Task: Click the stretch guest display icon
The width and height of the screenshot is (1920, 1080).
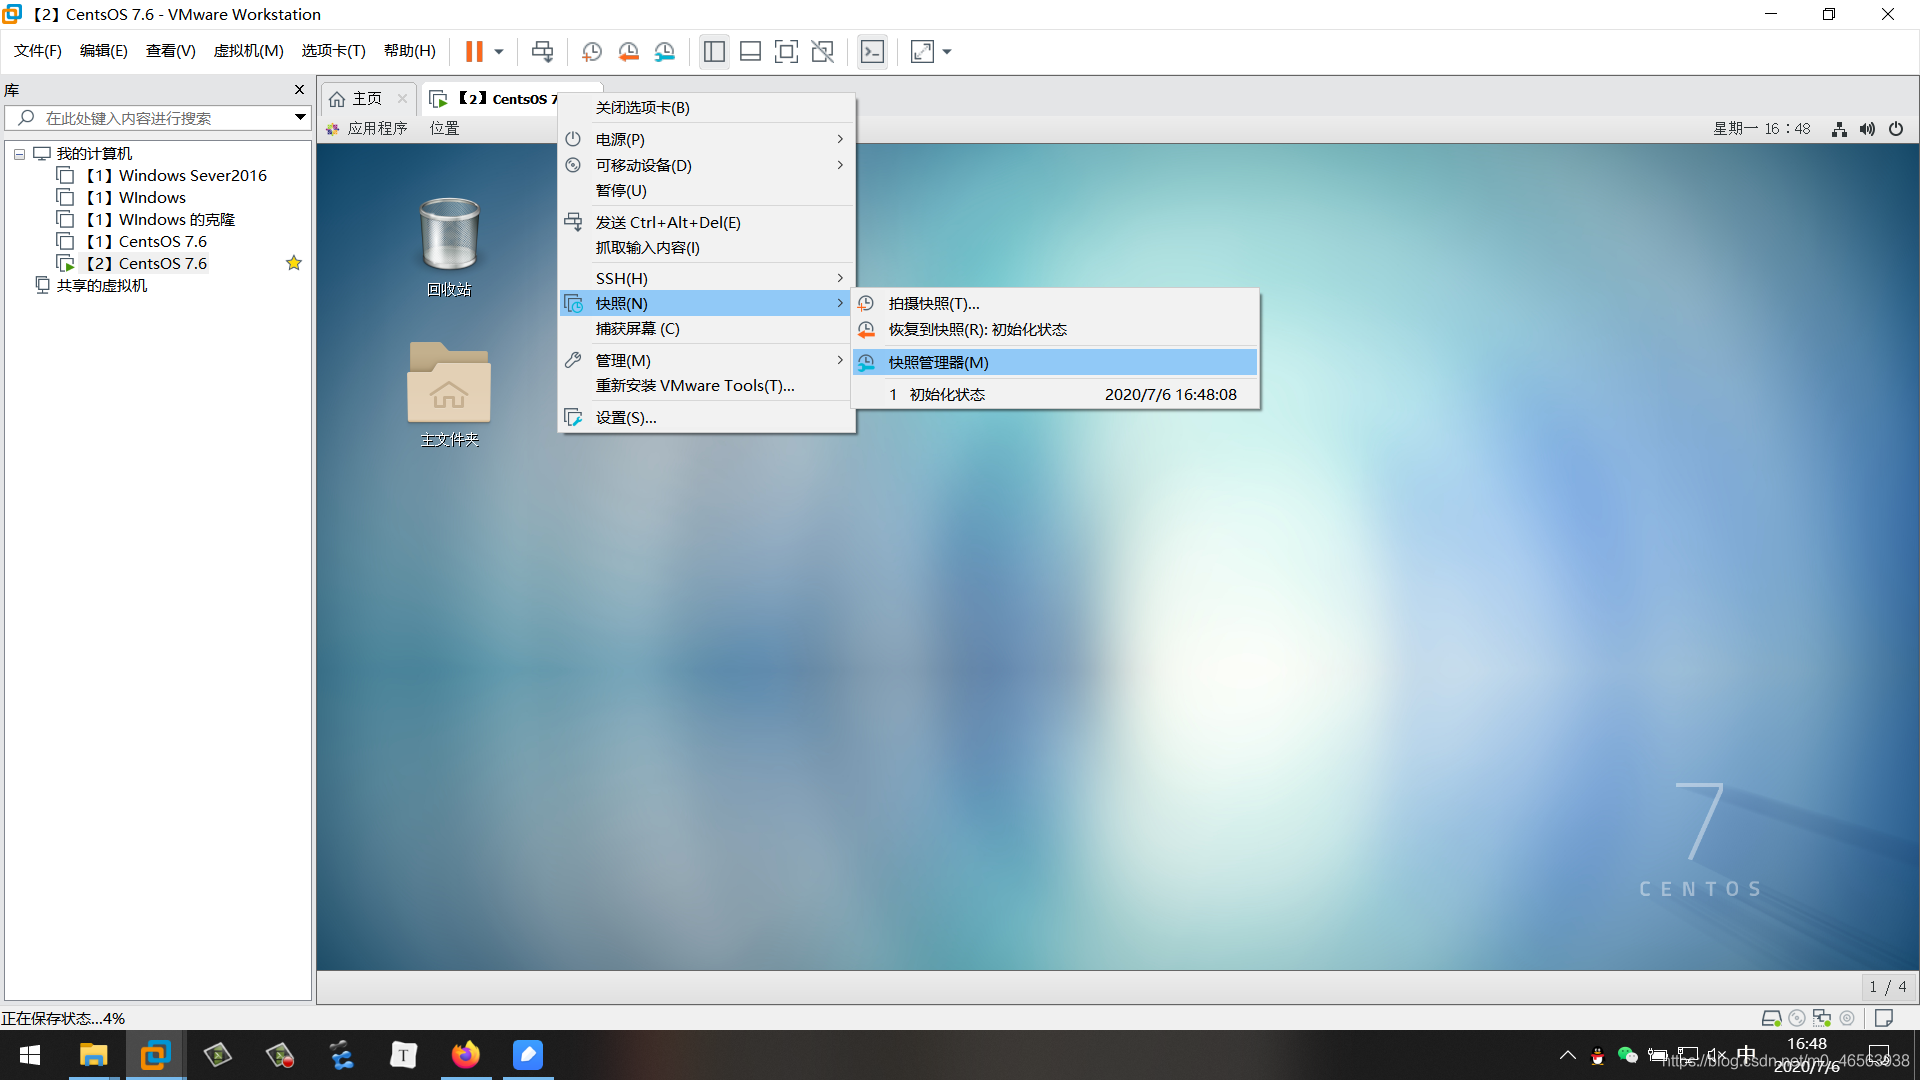Action: (922, 51)
